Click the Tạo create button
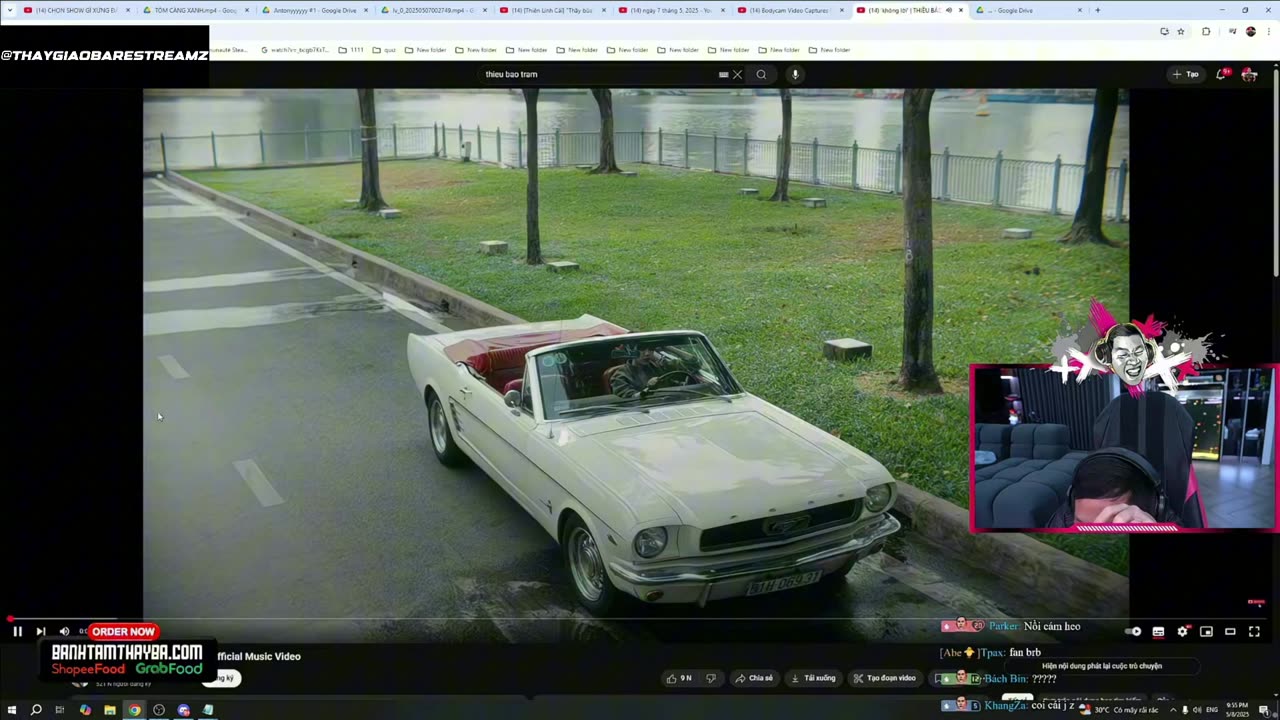Screen dimensions: 1280x720 (1185, 74)
